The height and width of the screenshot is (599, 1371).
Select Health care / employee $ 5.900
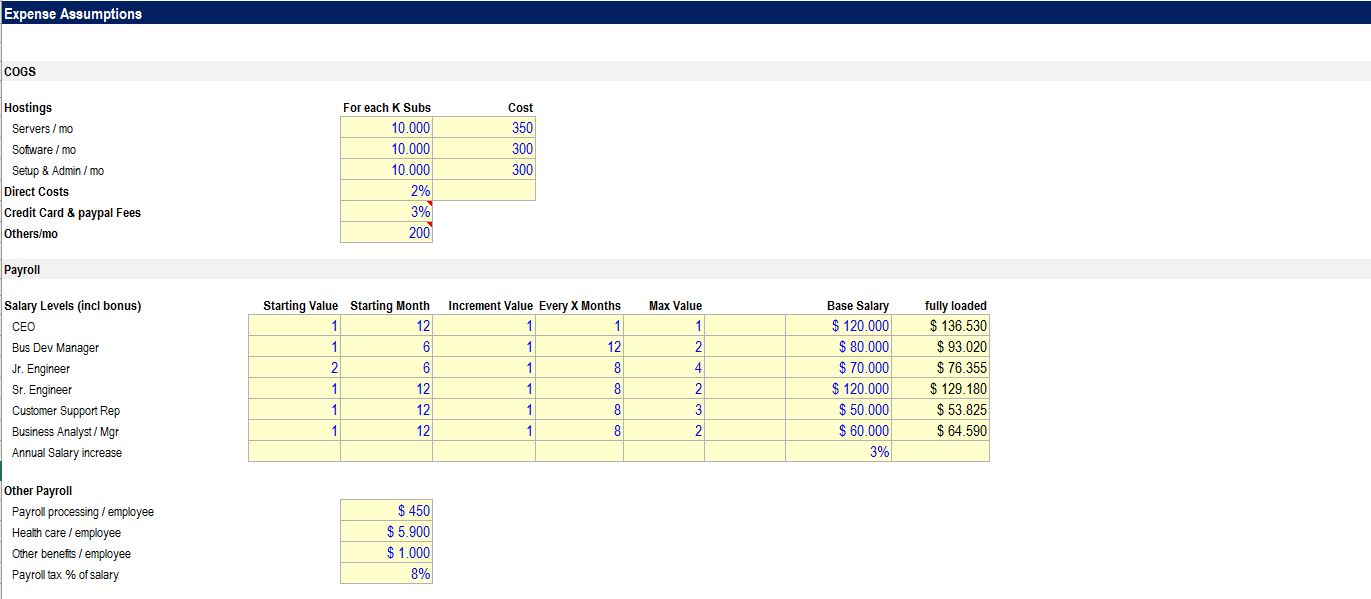click(386, 532)
